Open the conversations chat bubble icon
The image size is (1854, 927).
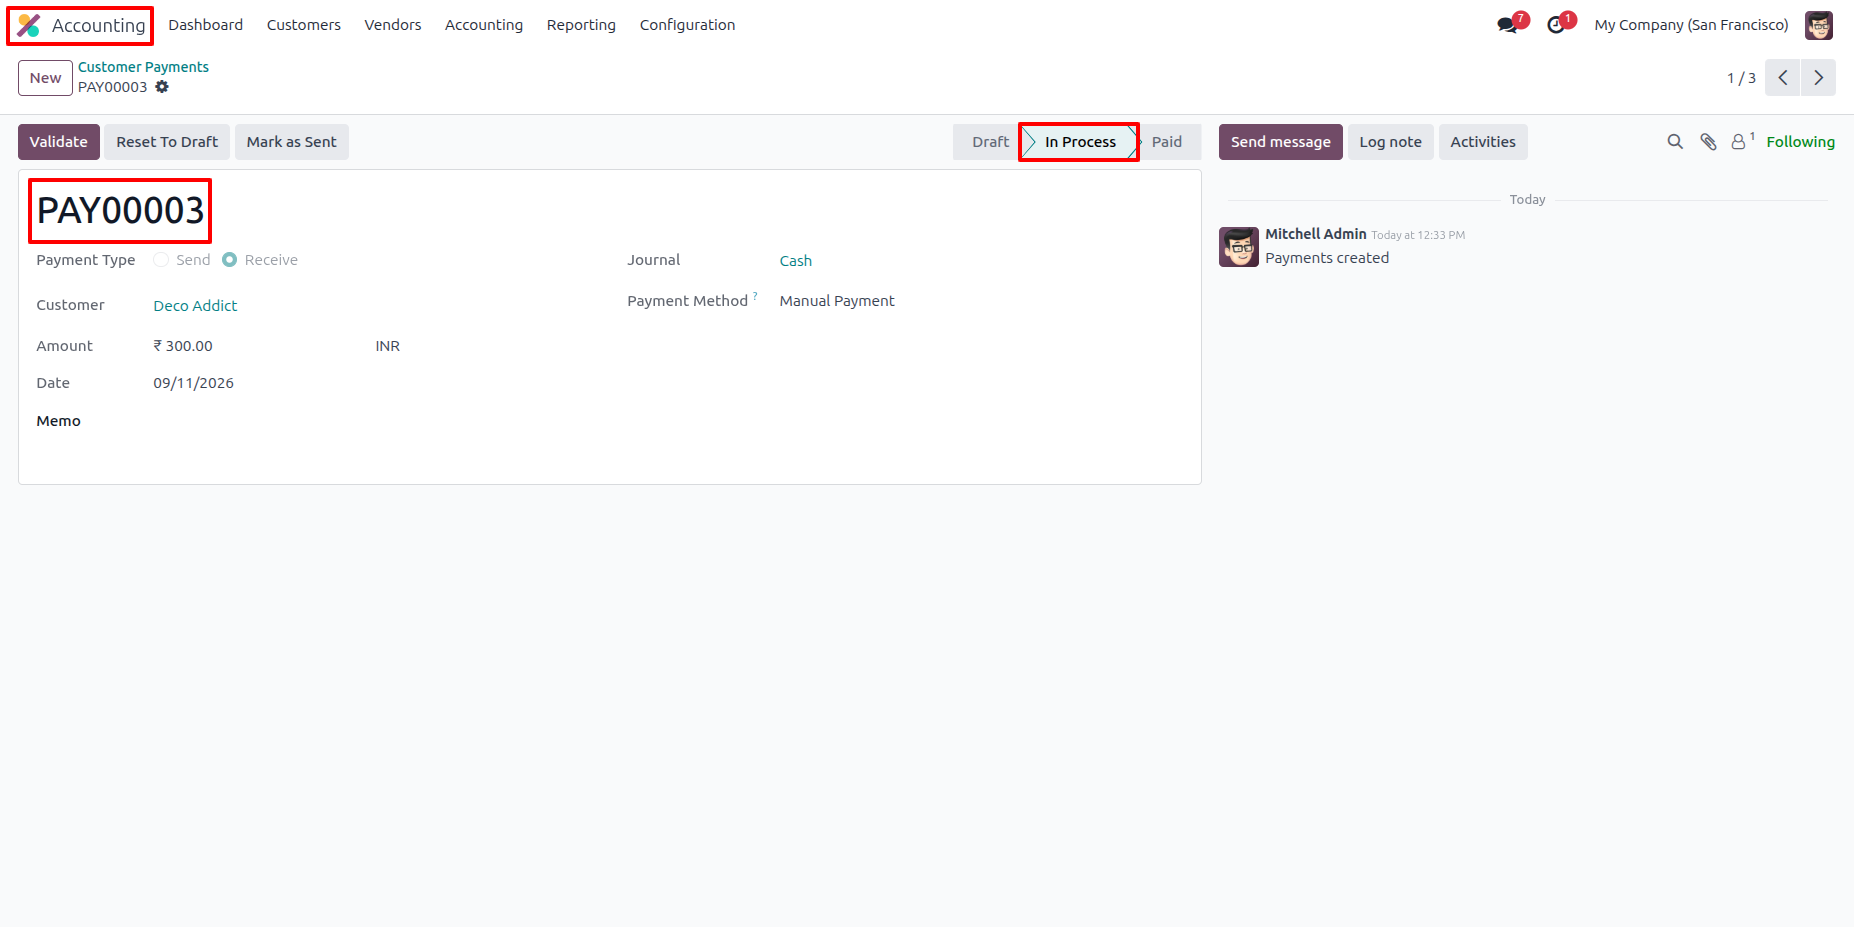pos(1507,25)
